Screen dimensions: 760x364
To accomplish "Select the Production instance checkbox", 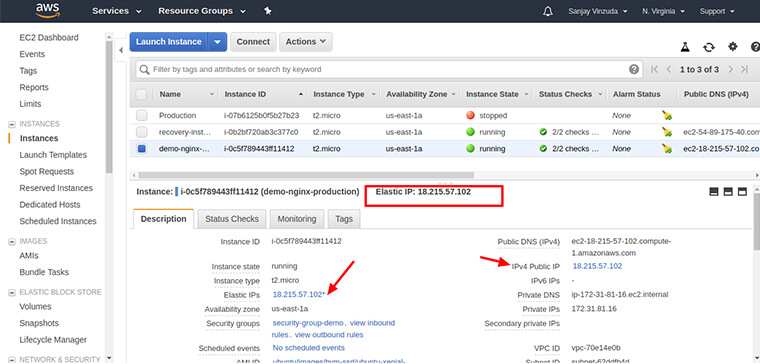I will coord(142,115).
